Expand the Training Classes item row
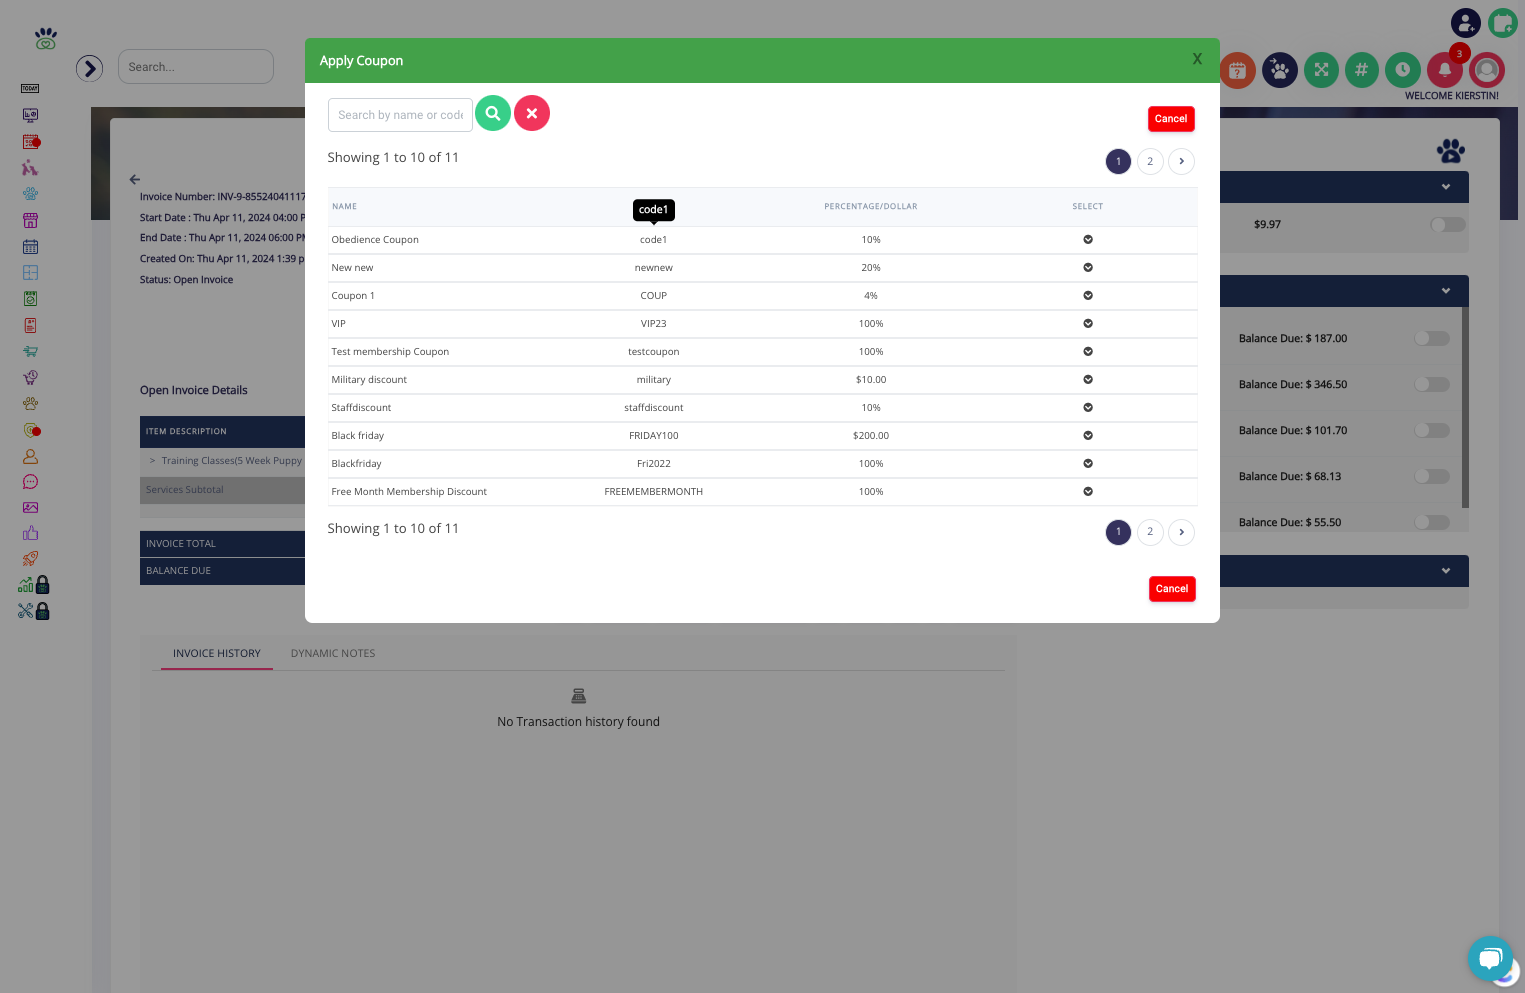The image size is (1525, 993). (153, 461)
